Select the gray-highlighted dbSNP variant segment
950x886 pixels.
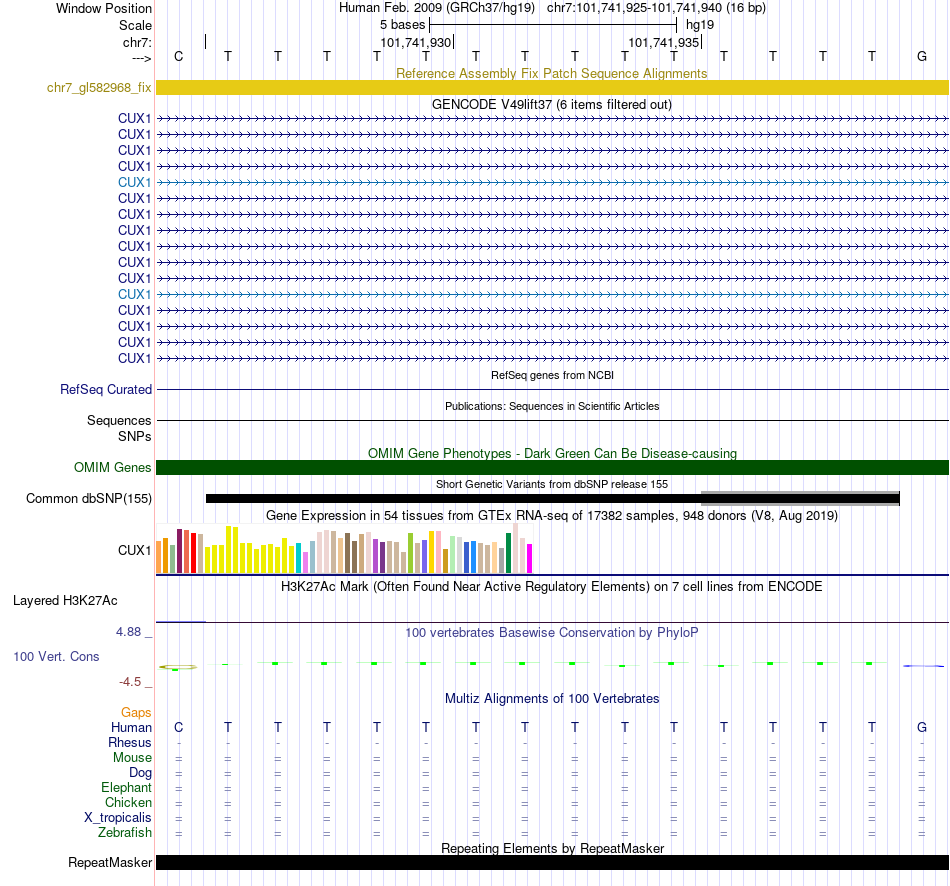[x=800, y=498]
